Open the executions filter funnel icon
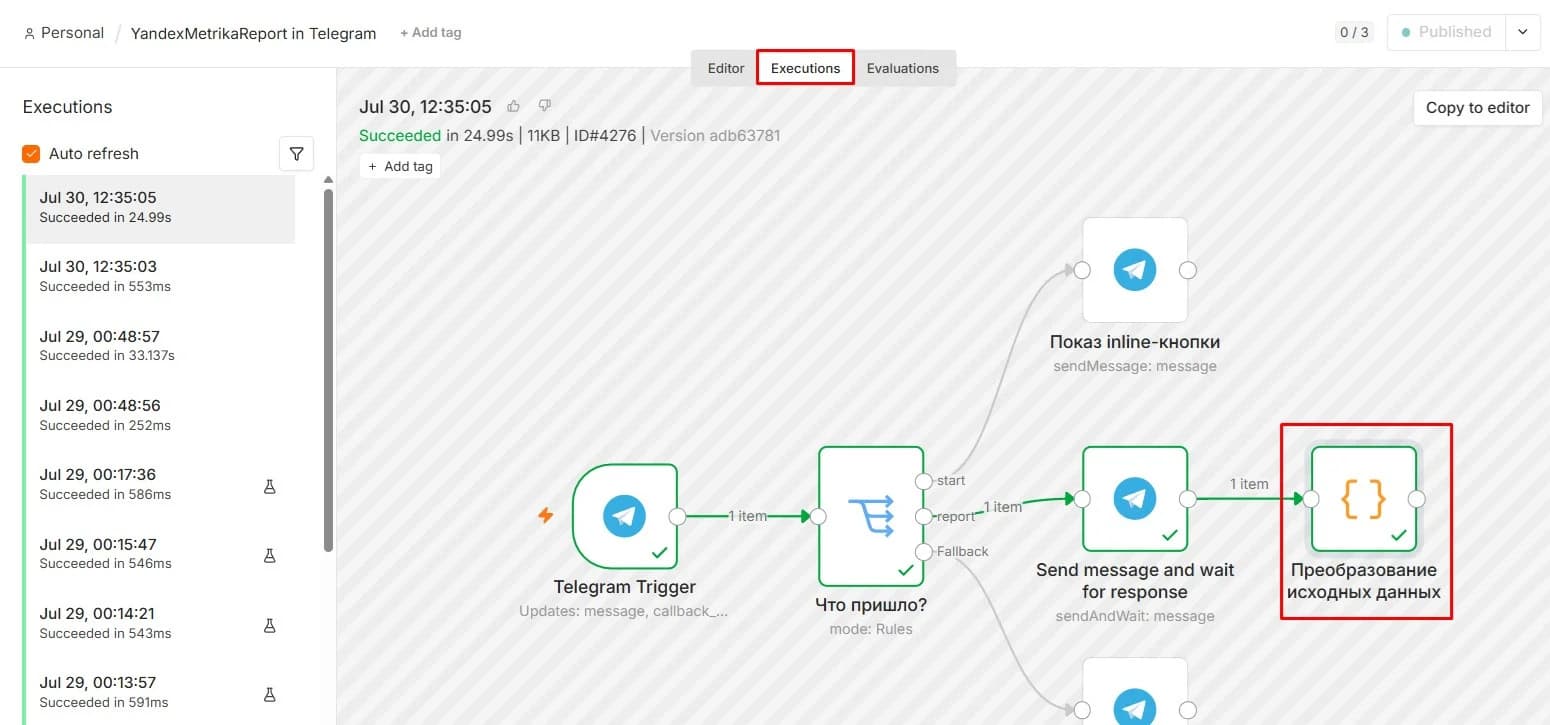This screenshot has width=1550, height=725. tap(296, 154)
